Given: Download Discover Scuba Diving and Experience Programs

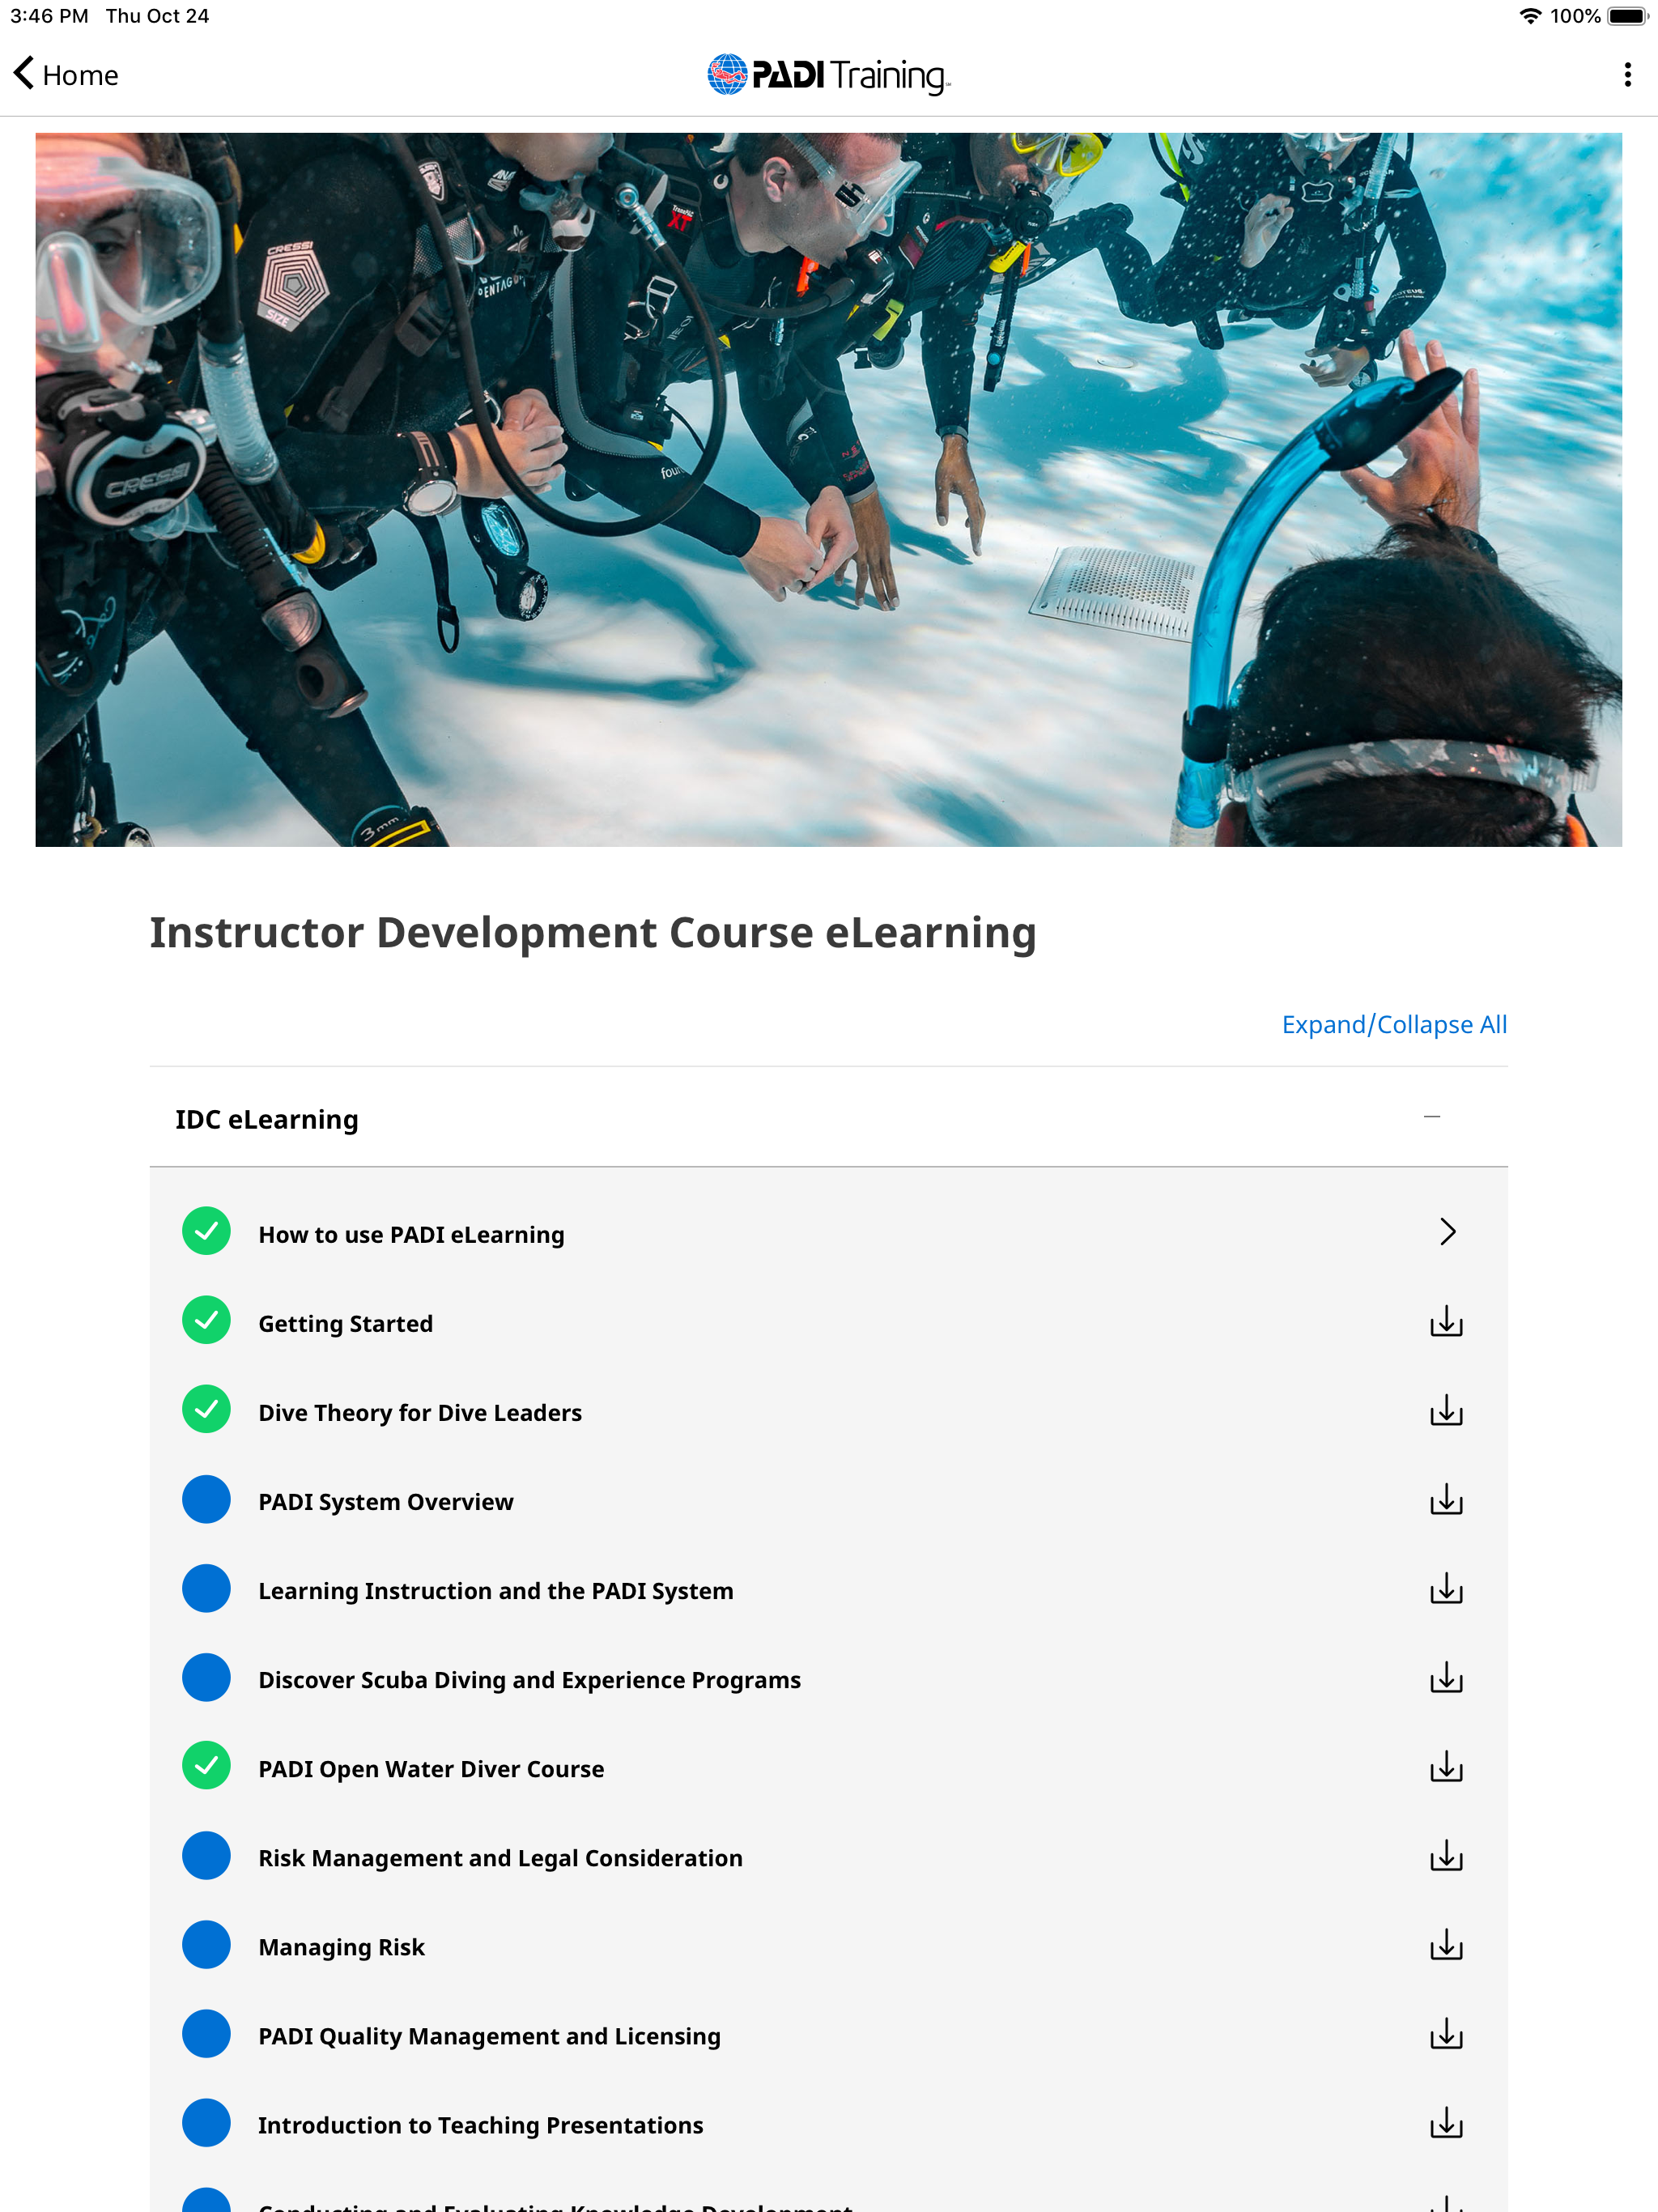Looking at the screenshot, I should pos(1446,1677).
